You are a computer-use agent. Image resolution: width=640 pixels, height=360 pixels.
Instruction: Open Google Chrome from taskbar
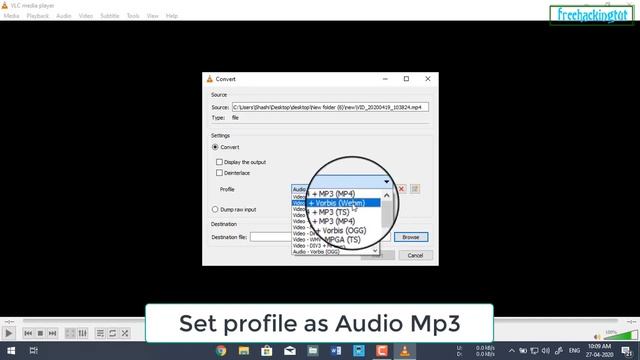(x=221, y=351)
